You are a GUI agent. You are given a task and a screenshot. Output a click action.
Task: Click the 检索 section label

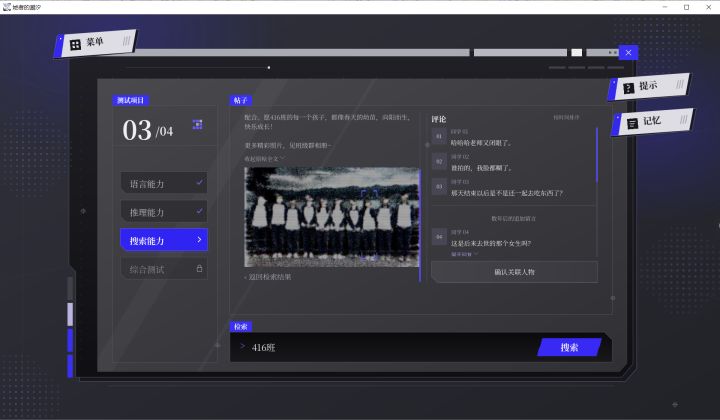241,327
